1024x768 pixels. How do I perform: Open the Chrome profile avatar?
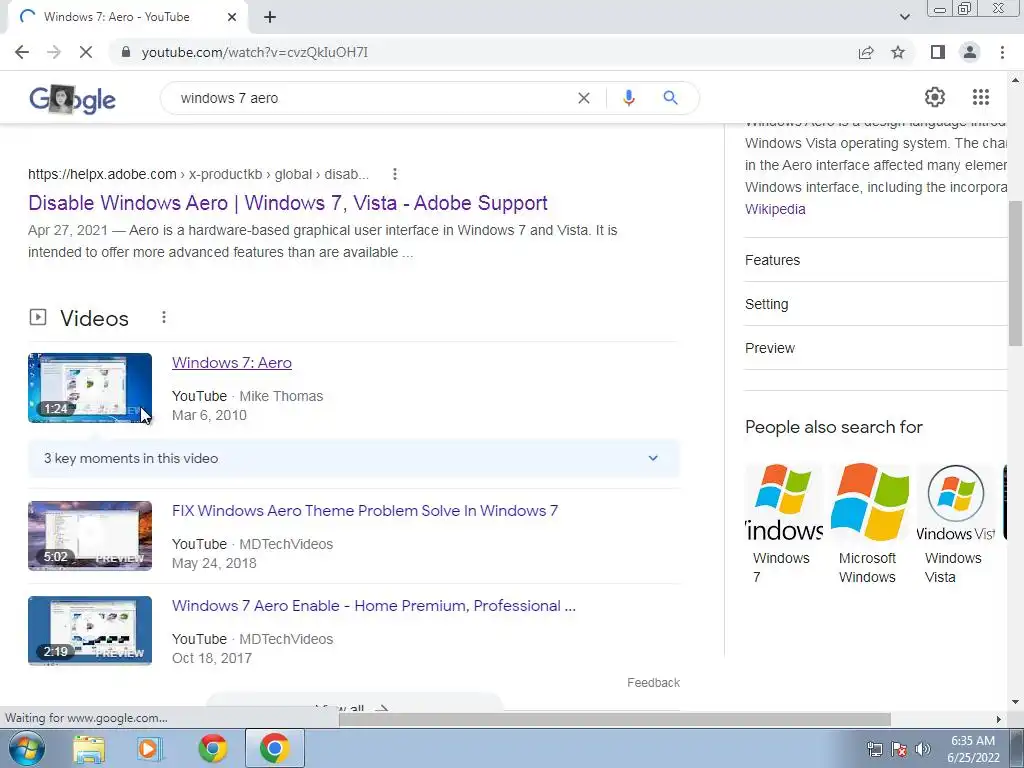click(970, 52)
